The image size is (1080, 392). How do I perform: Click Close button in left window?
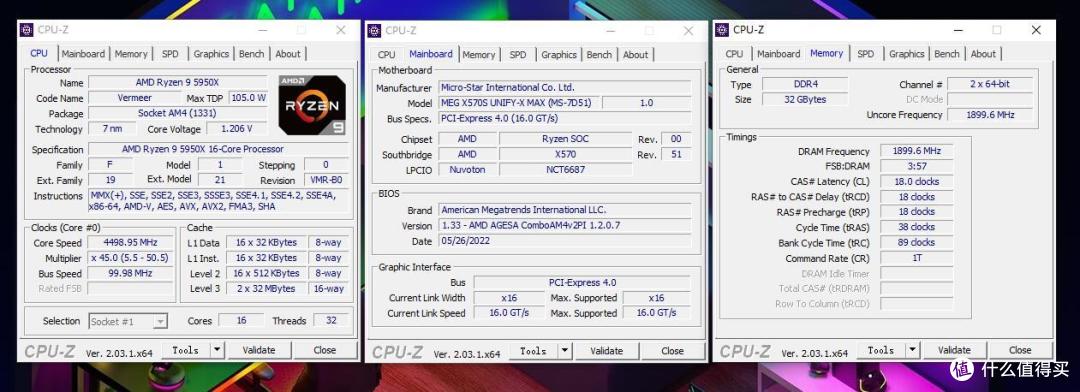[x=324, y=350]
